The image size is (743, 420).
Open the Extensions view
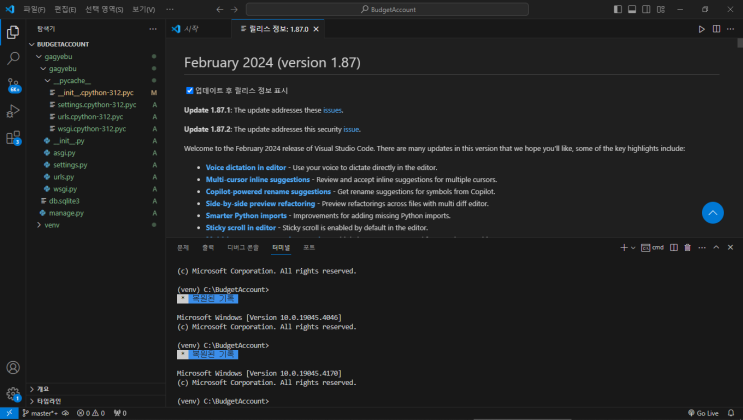coord(13,138)
